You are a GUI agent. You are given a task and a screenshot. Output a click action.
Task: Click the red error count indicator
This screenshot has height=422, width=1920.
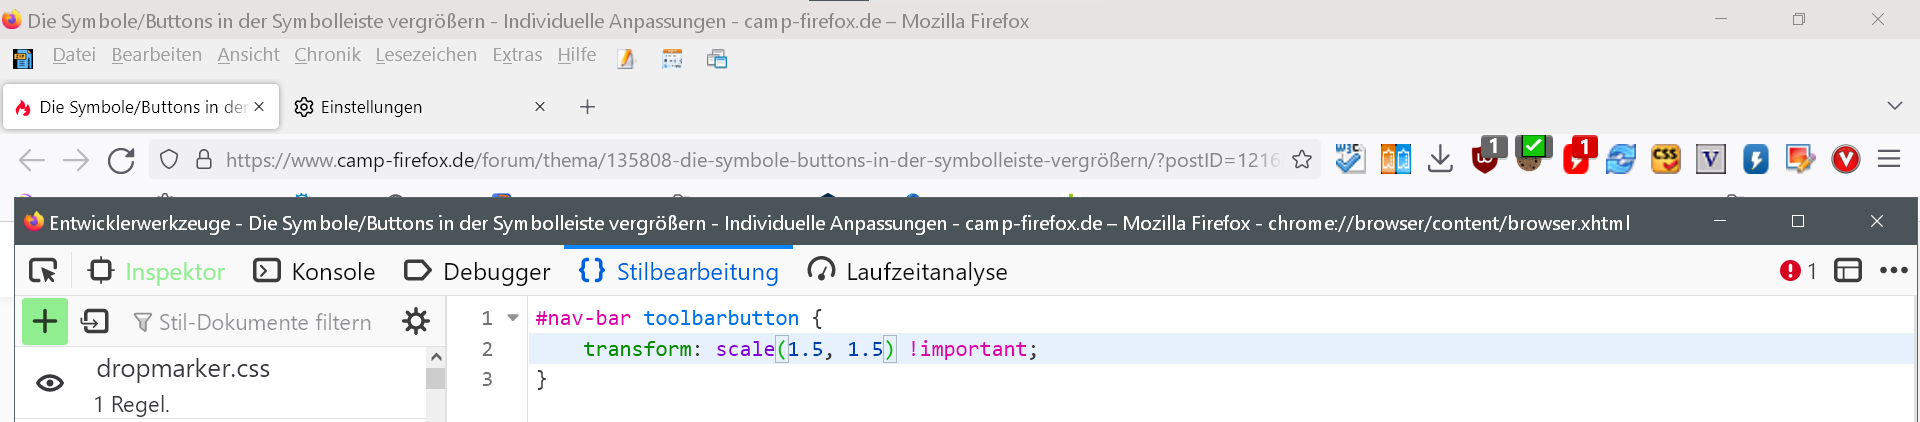pyautogui.click(x=1797, y=271)
